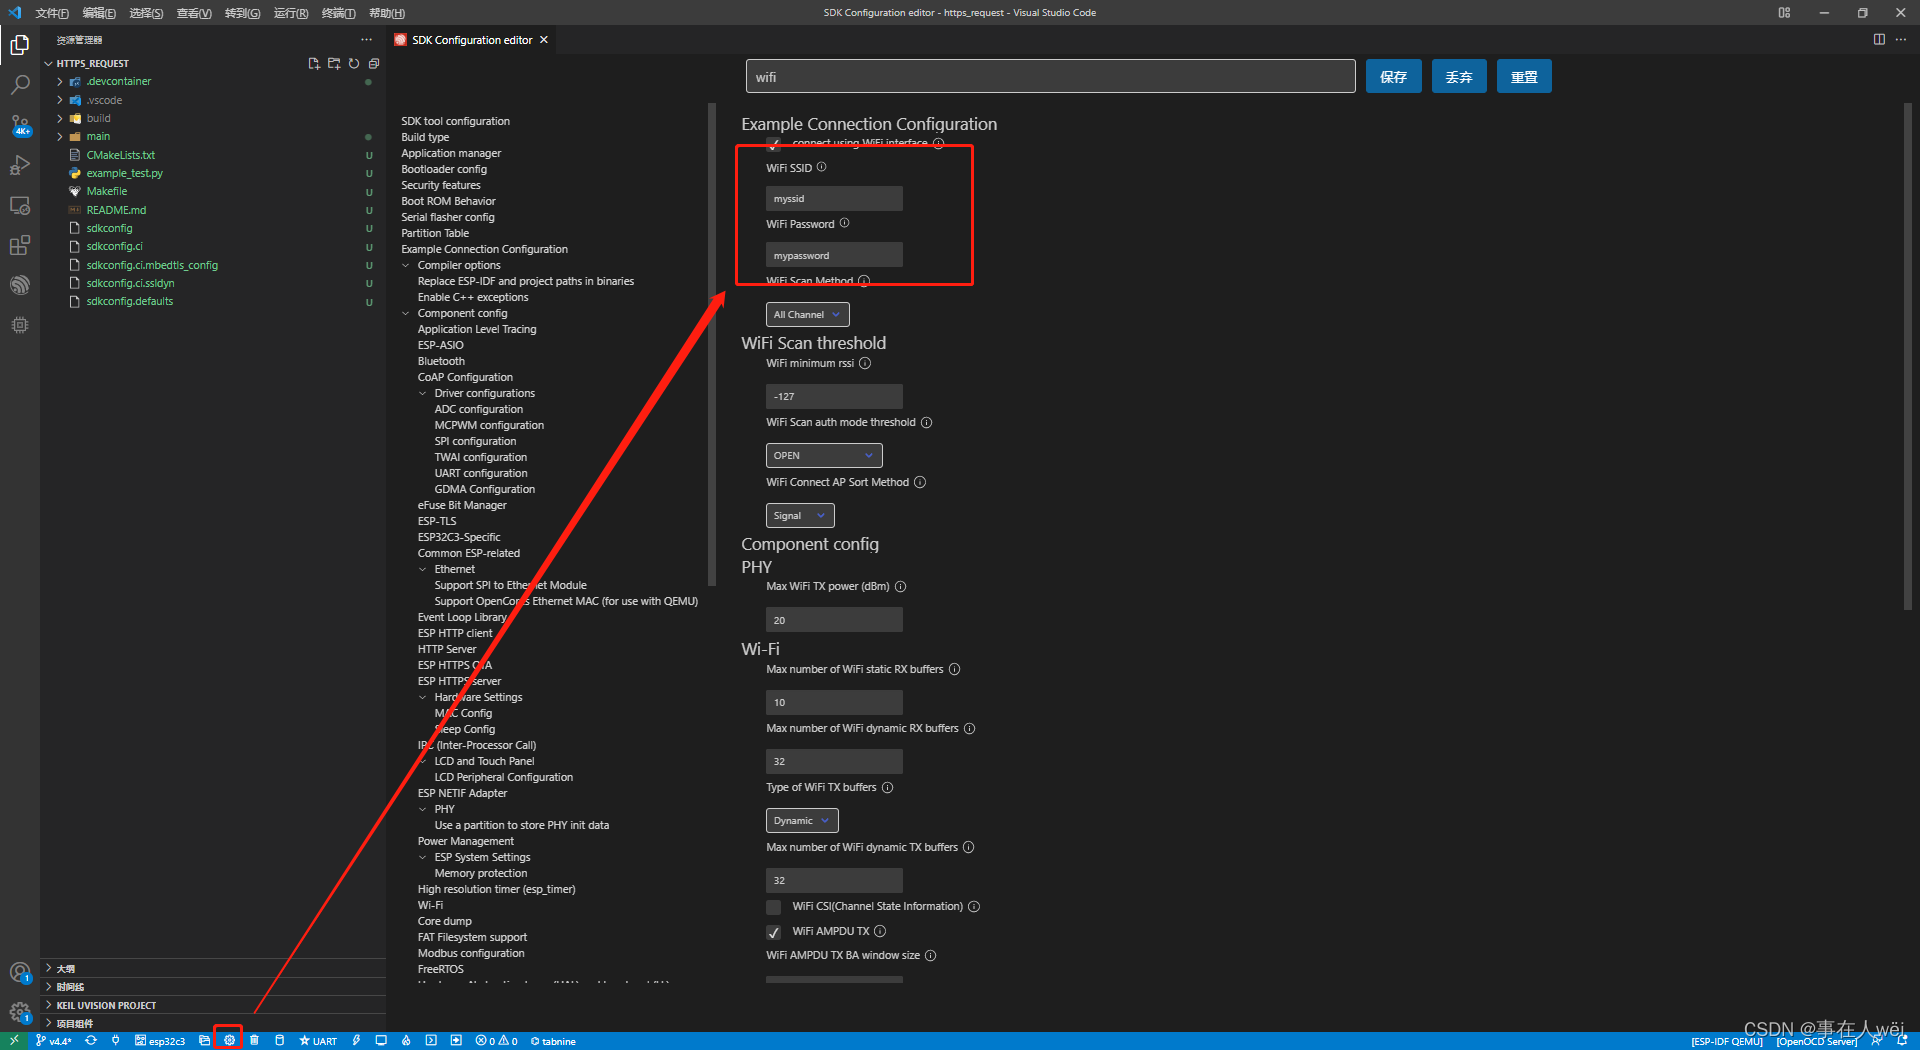1920x1050 pixels.
Task: Open the Search view in activity bar
Action: 19,85
